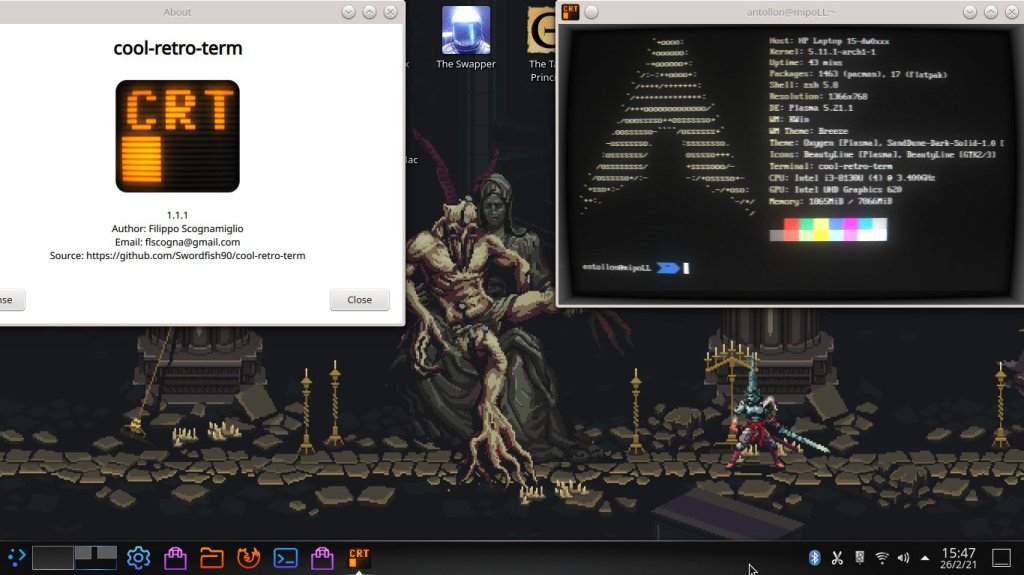Open System Settings from the taskbar
Screen dimensions: 1024x575
coord(138,557)
